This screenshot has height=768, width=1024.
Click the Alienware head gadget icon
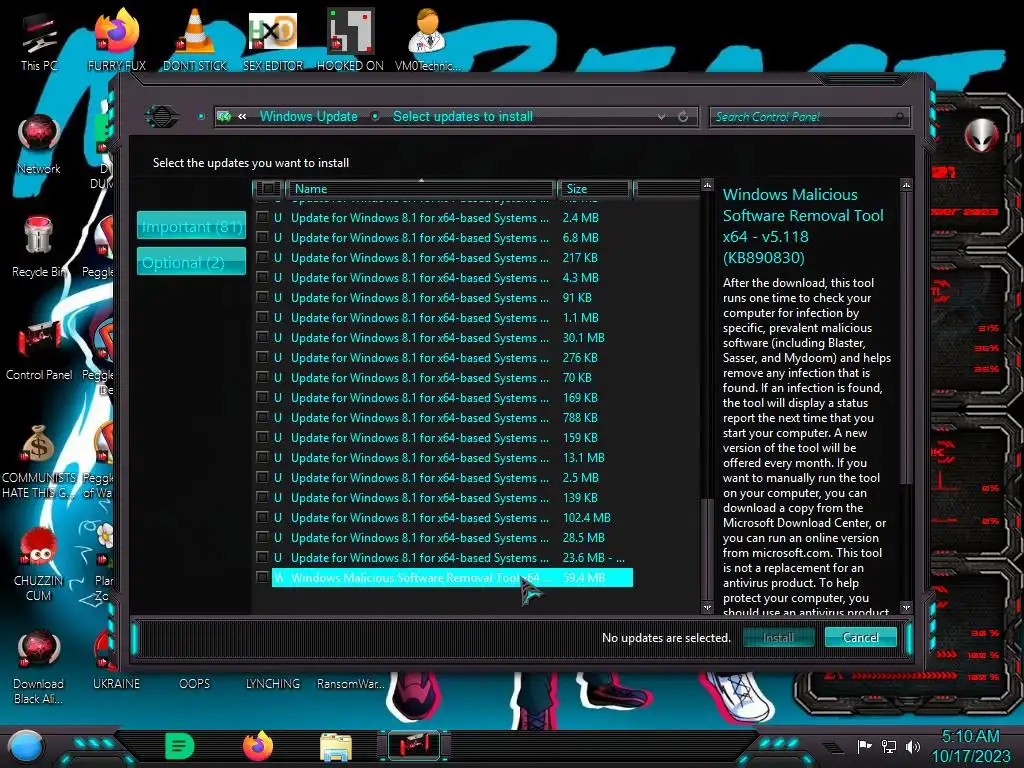tap(981, 135)
